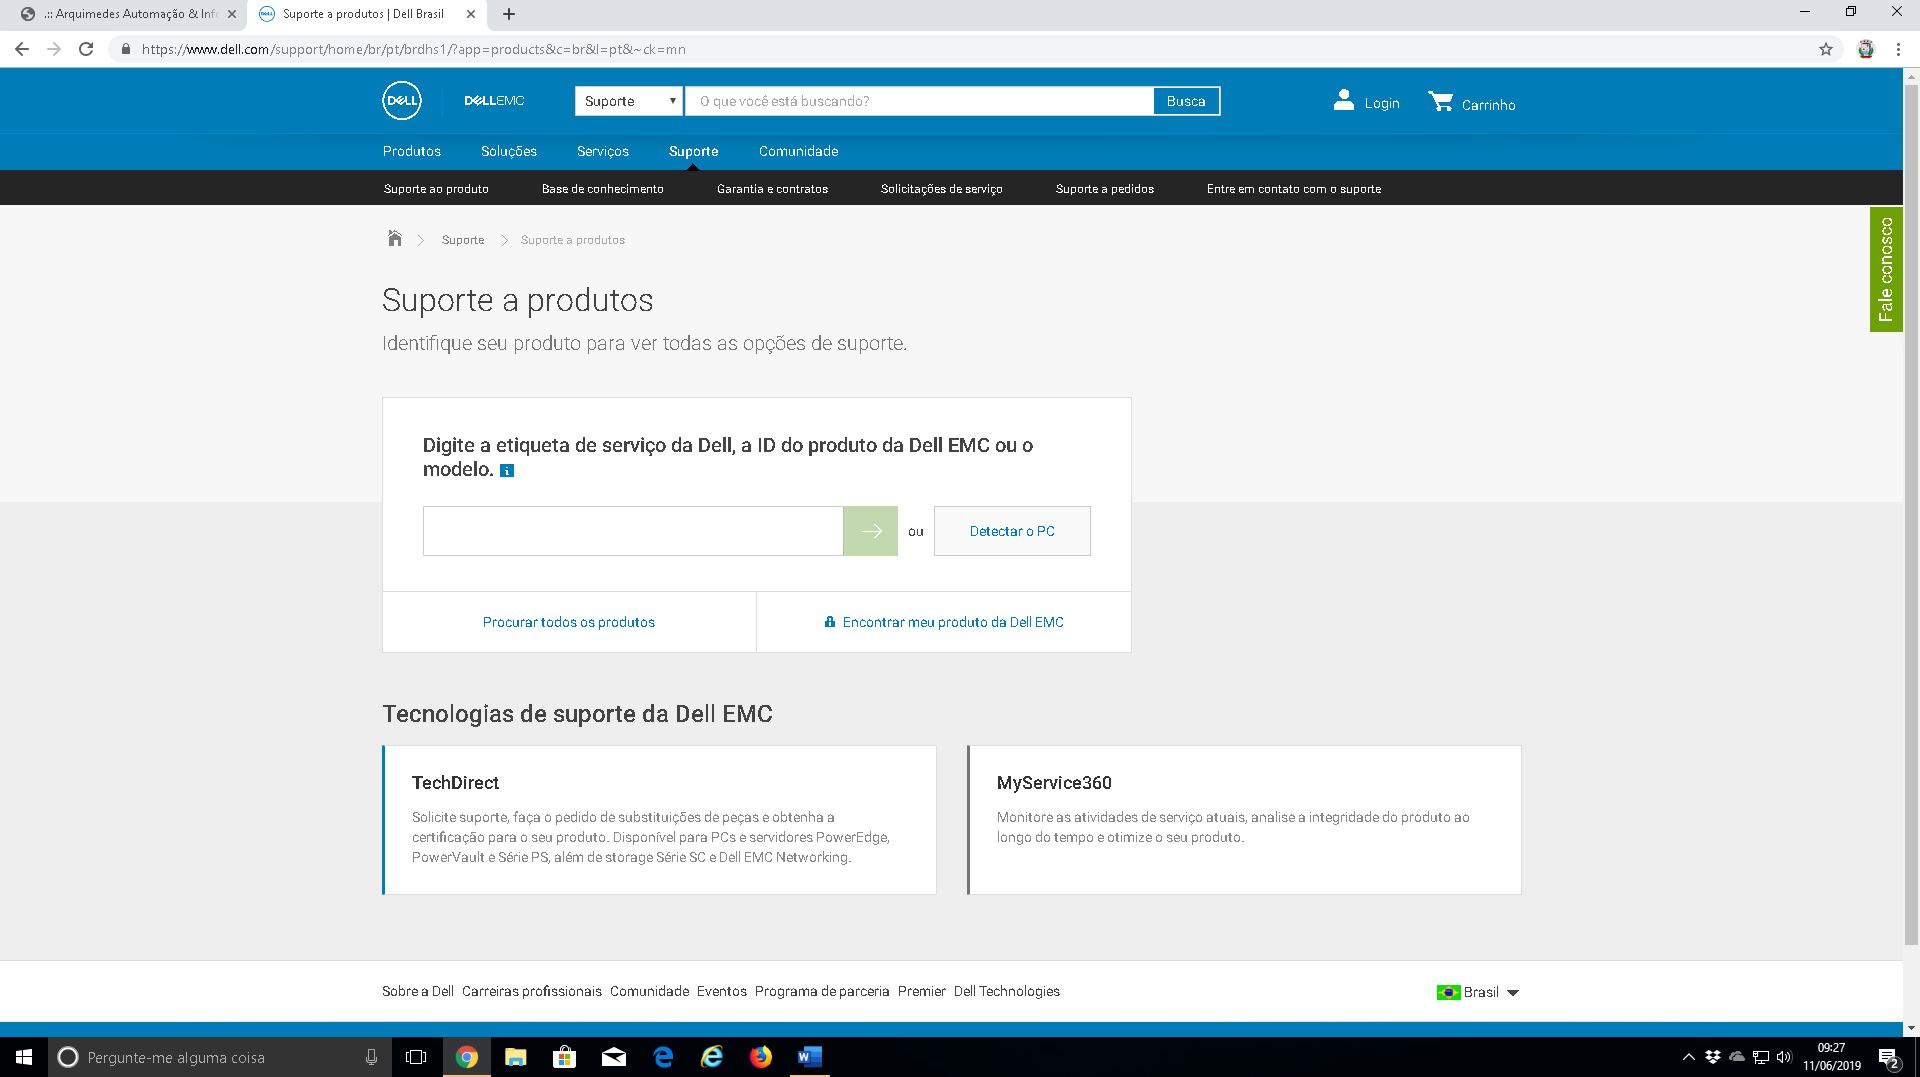
Task: Click the Login user icon
Action: (x=1343, y=101)
